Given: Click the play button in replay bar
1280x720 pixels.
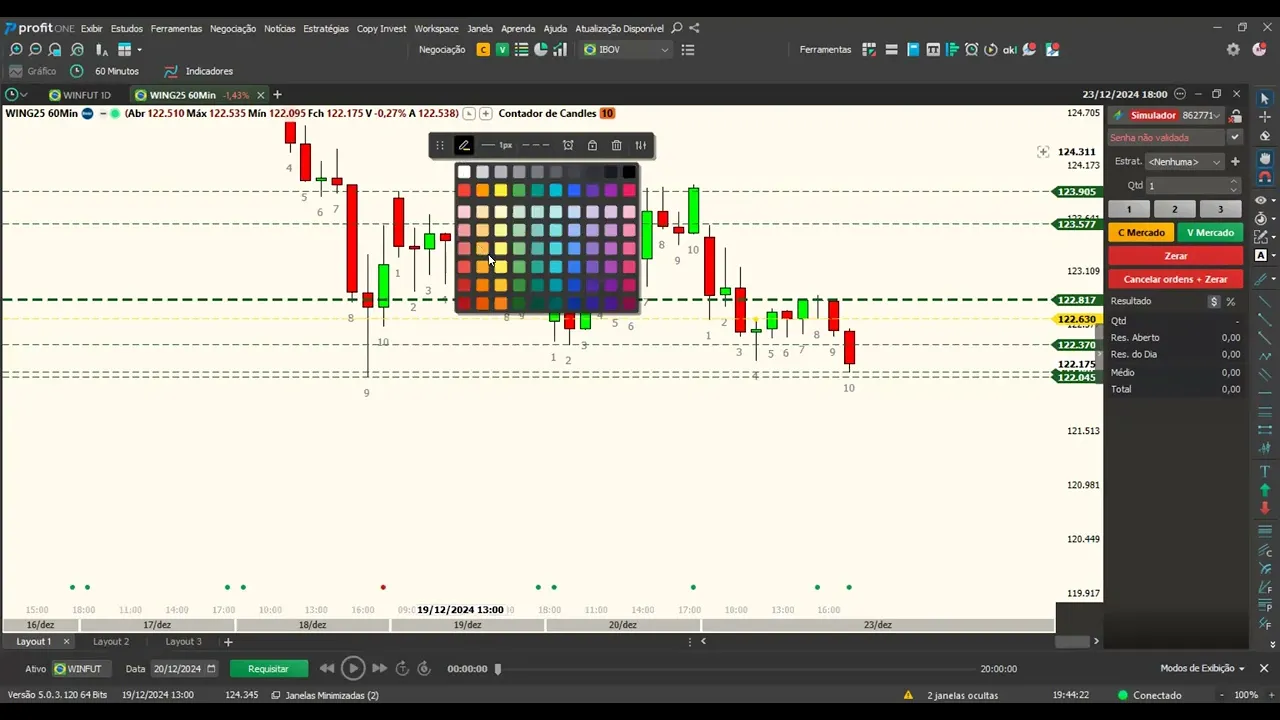Looking at the screenshot, I should [352, 668].
